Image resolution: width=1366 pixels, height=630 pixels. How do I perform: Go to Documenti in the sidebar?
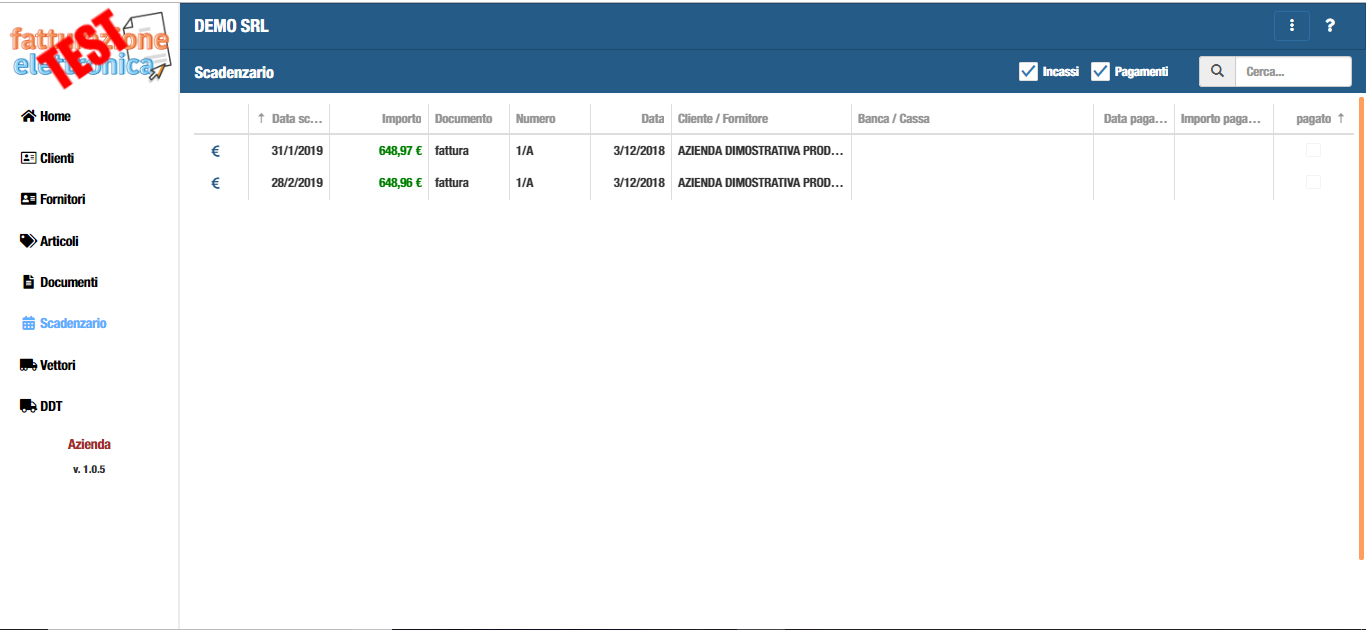pos(68,282)
